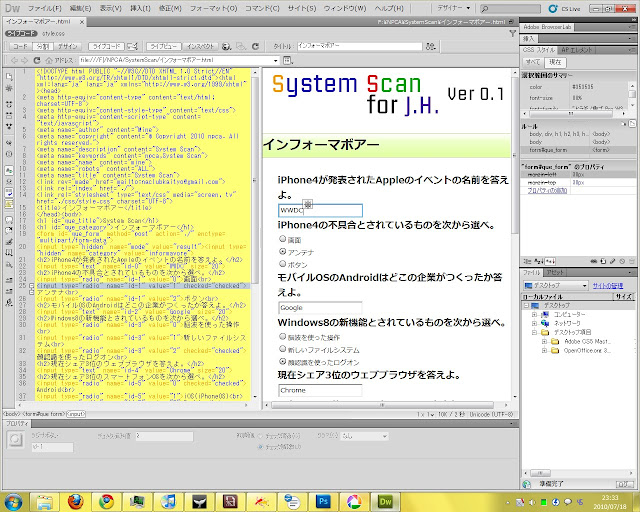Click the browser forward arrow icon
640x512 pixels.
pyautogui.click(x=24, y=60)
